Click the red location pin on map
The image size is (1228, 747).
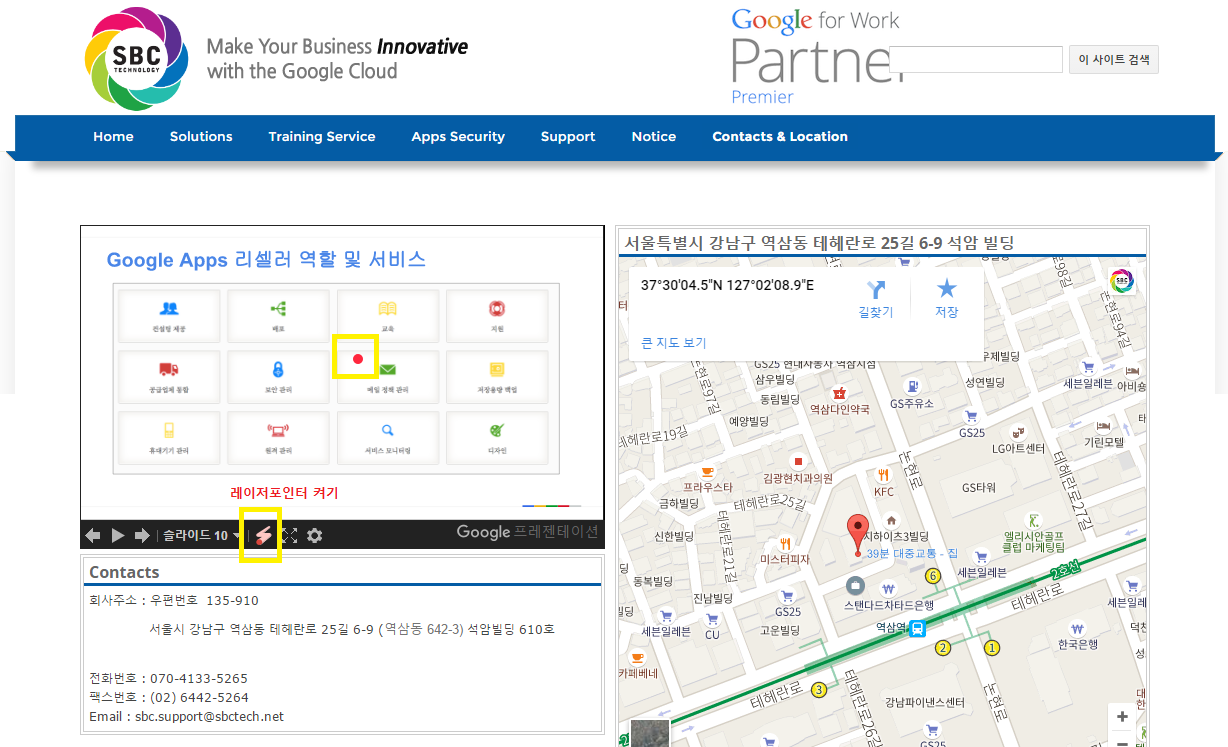[x=857, y=535]
